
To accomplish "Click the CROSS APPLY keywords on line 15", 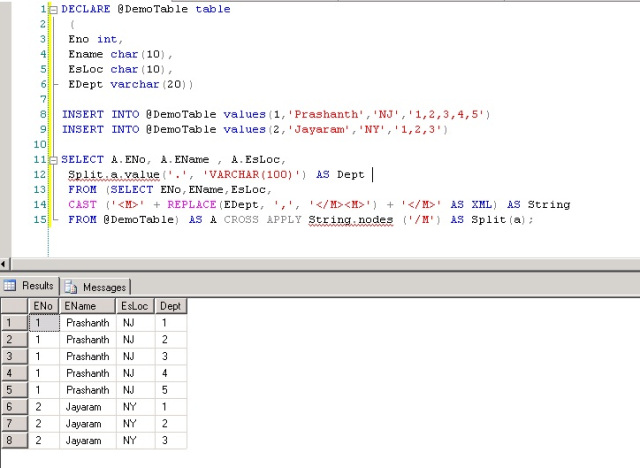I will (x=262, y=220).
